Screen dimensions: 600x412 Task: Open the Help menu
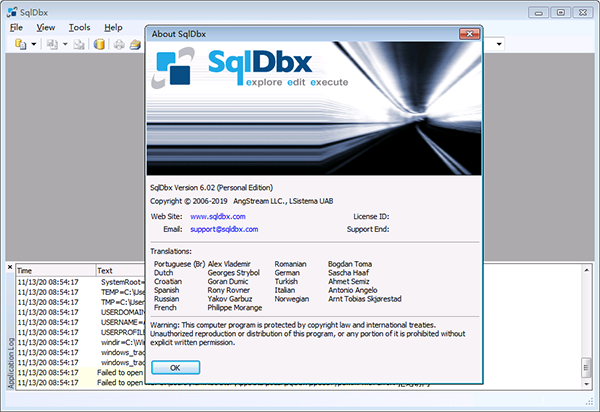113,27
